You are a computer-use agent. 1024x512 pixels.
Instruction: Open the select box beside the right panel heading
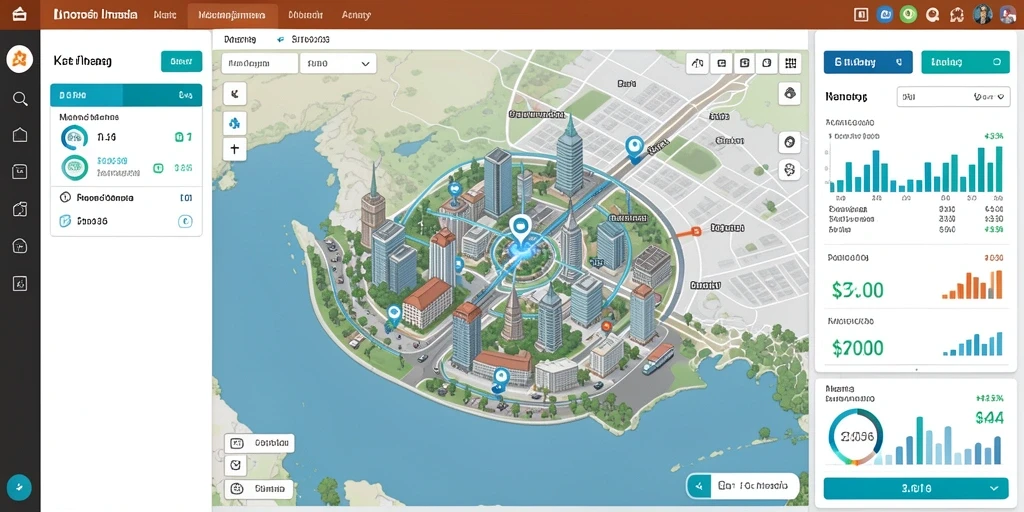click(954, 97)
